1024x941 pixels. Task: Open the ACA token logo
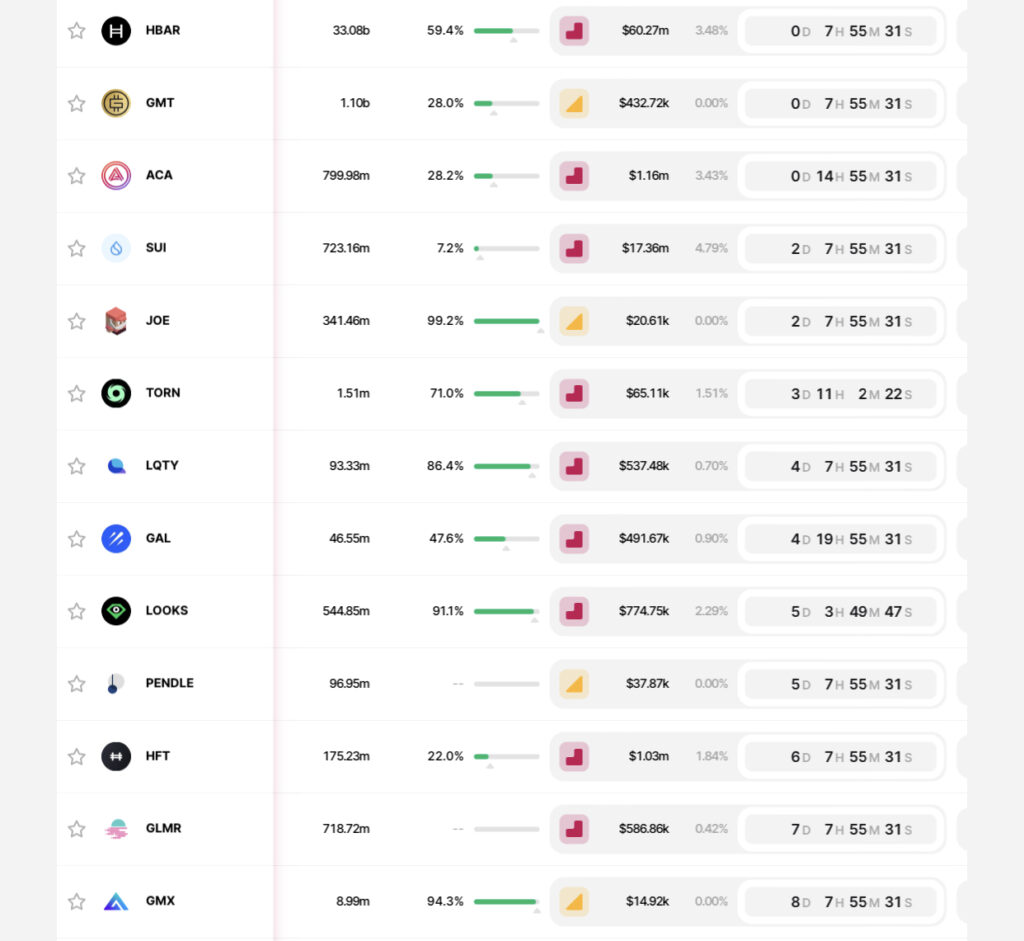click(116, 176)
